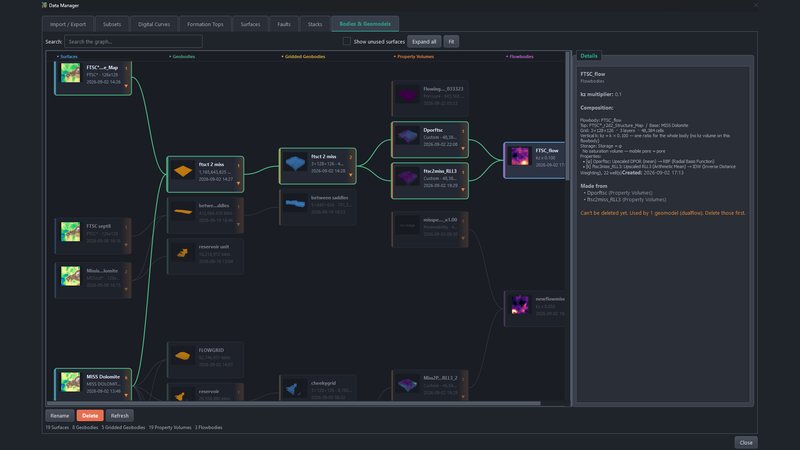Collapse the Gridded Geobodies column header

pos(303,57)
